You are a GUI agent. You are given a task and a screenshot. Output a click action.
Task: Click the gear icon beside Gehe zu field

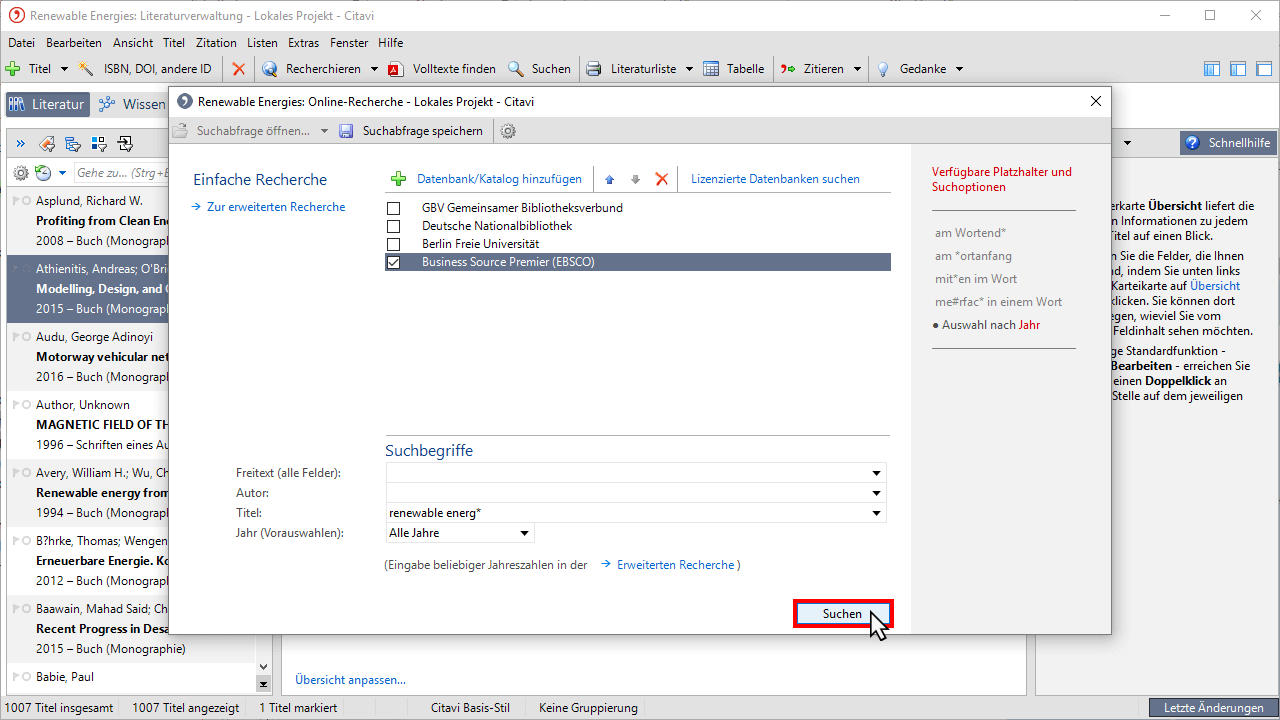click(x=21, y=173)
